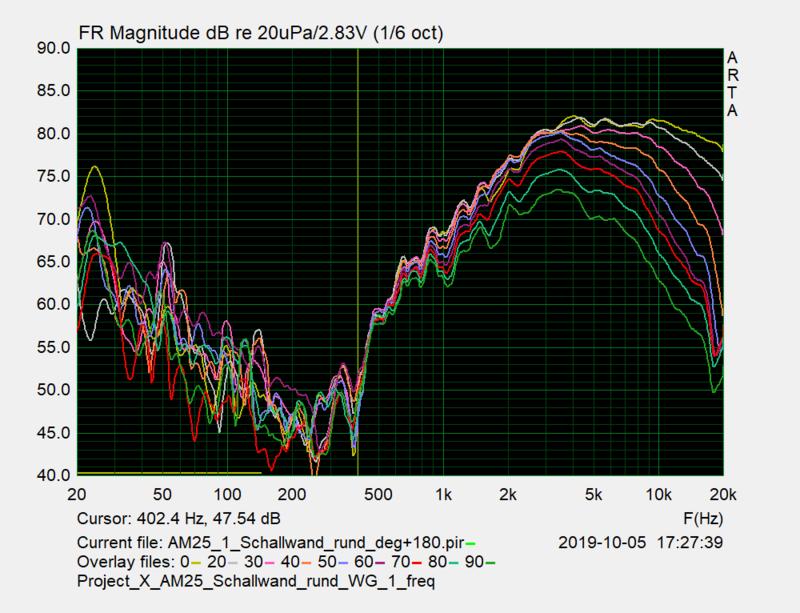Click the red legend dash for overlay 70
800x613 pixels.
(x=417, y=563)
